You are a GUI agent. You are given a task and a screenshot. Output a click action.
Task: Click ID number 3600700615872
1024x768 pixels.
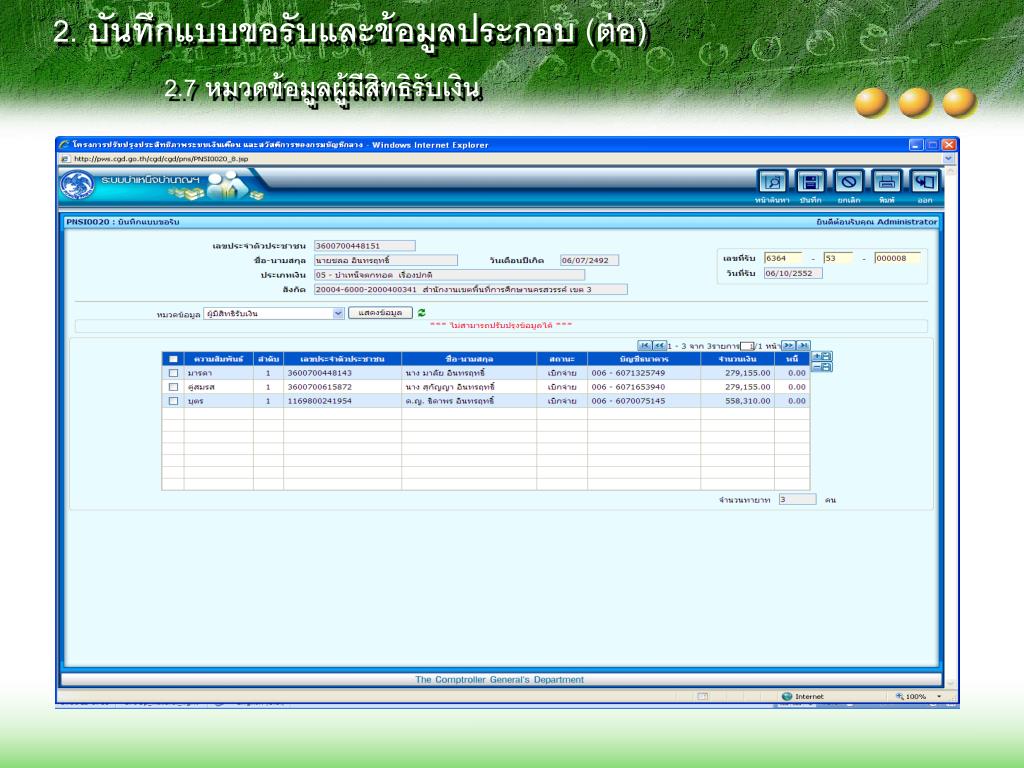320,387
